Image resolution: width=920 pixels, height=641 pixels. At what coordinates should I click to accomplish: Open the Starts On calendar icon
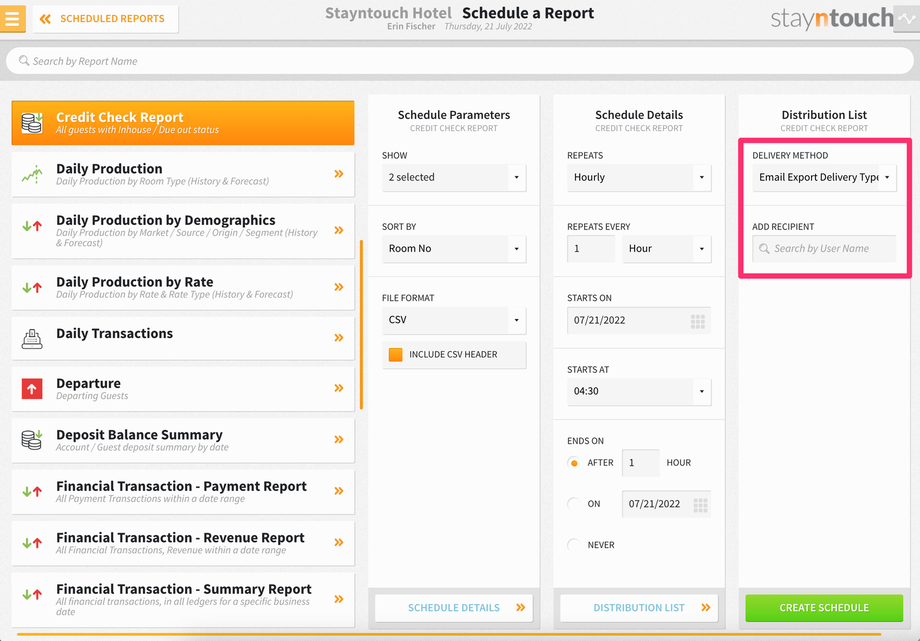pos(698,321)
